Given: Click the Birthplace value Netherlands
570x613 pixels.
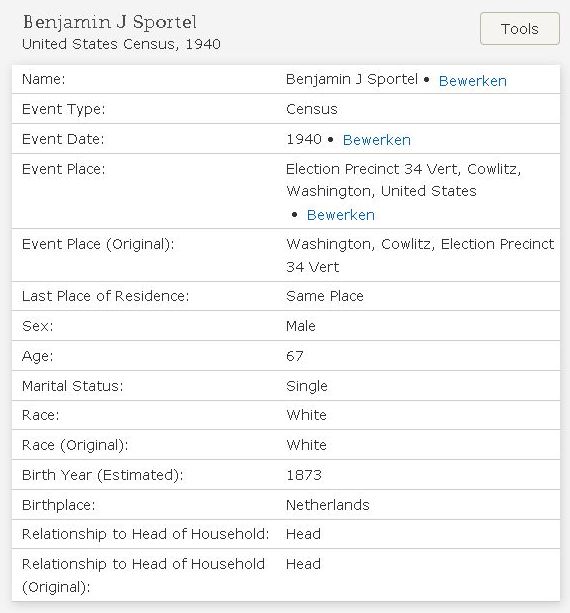Looking at the screenshot, I should click(328, 505).
